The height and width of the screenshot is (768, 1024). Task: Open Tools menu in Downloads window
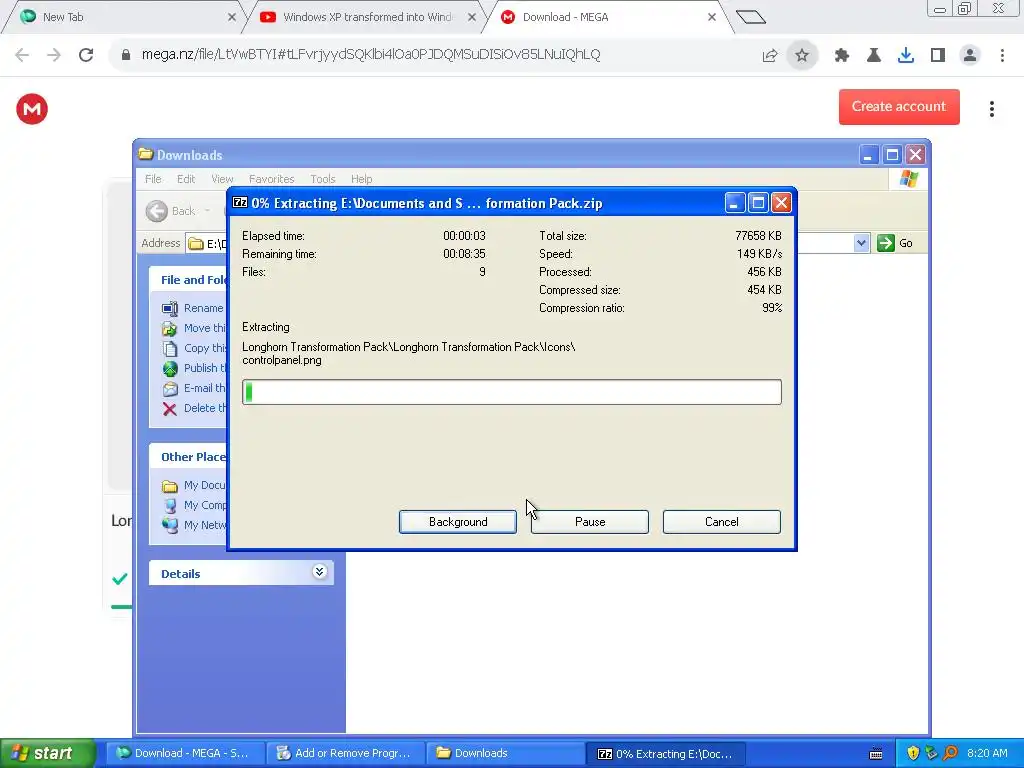click(323, 179)
